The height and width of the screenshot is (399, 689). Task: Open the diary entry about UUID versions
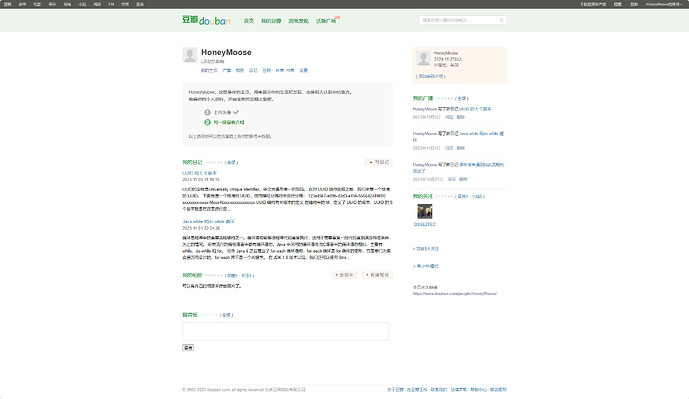[199, 173]
